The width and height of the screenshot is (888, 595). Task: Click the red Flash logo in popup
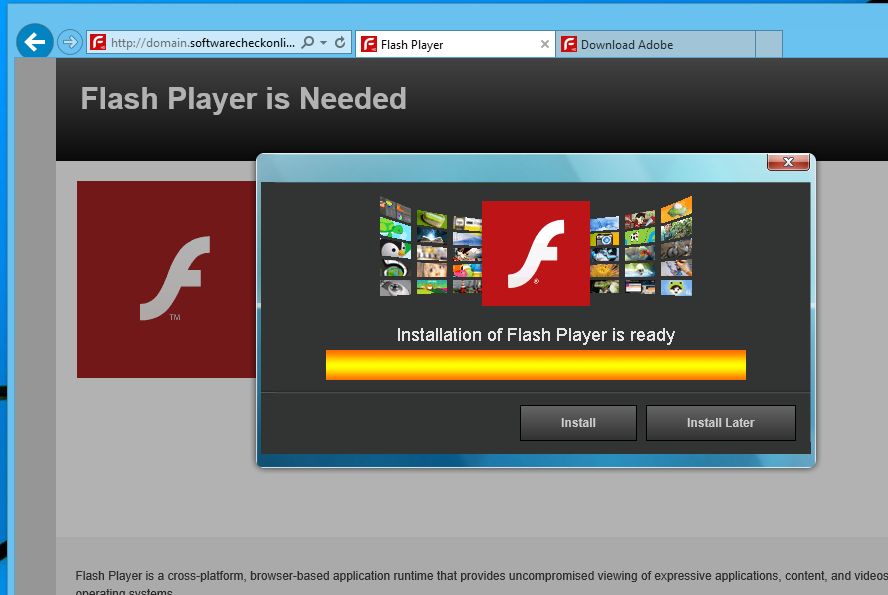(x=536, y=253)
